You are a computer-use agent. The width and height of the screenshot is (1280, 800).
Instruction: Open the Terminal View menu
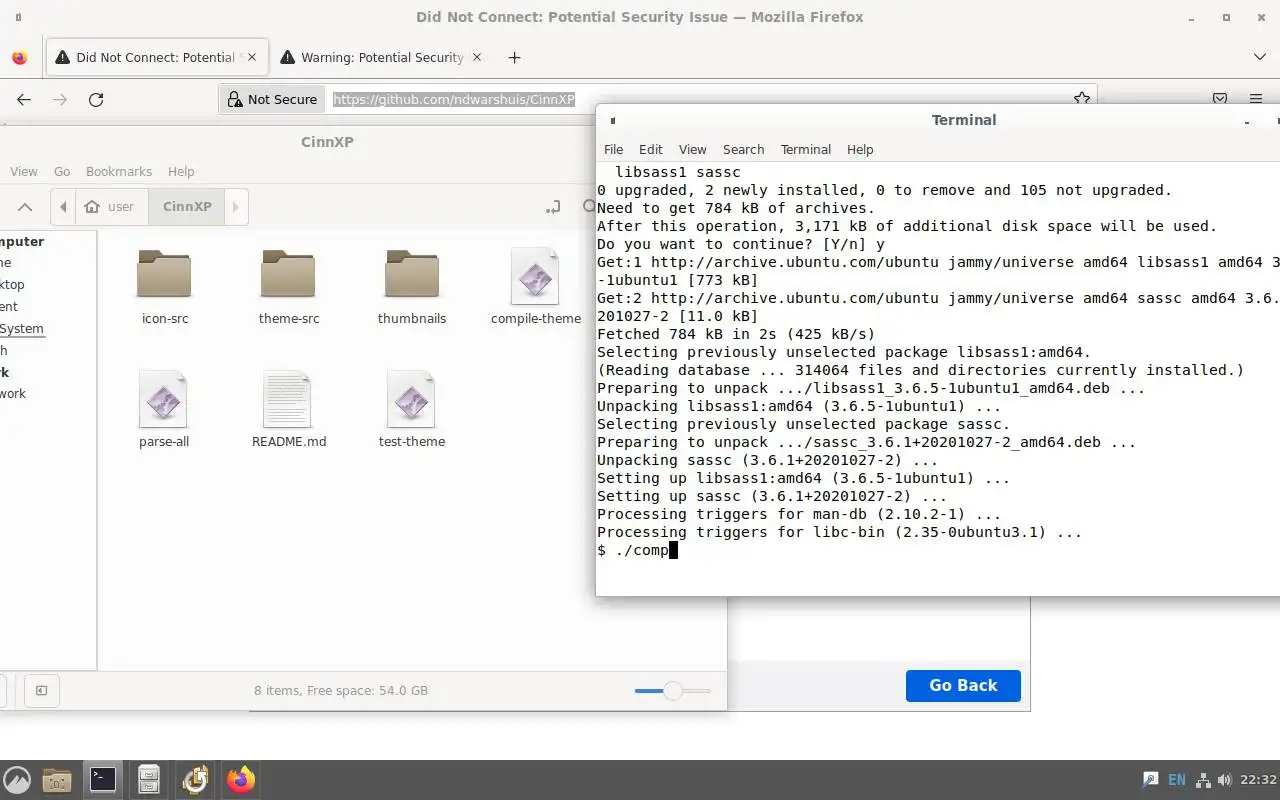[693, 149]
